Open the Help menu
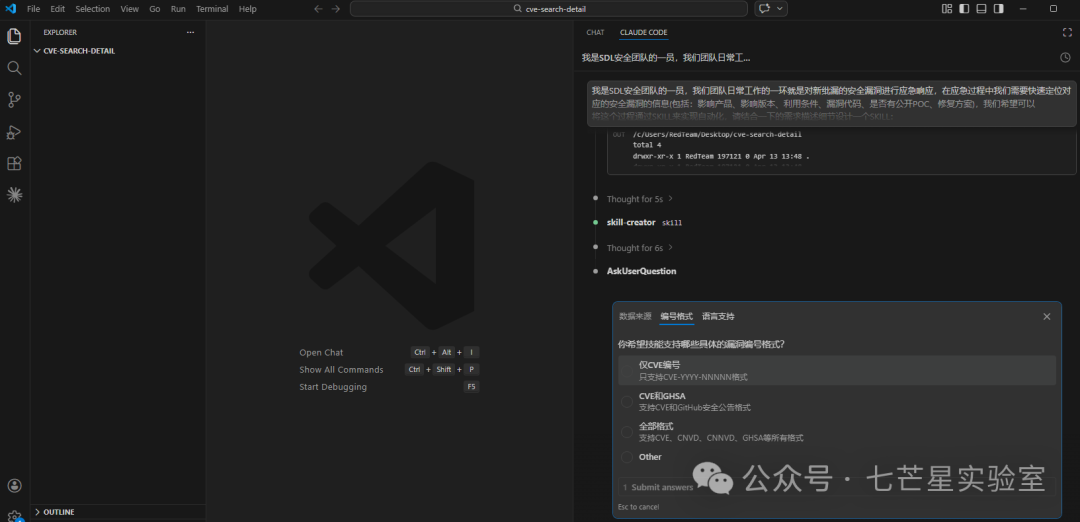This screenshot has height=522, width=1080. tap(248, 9)
